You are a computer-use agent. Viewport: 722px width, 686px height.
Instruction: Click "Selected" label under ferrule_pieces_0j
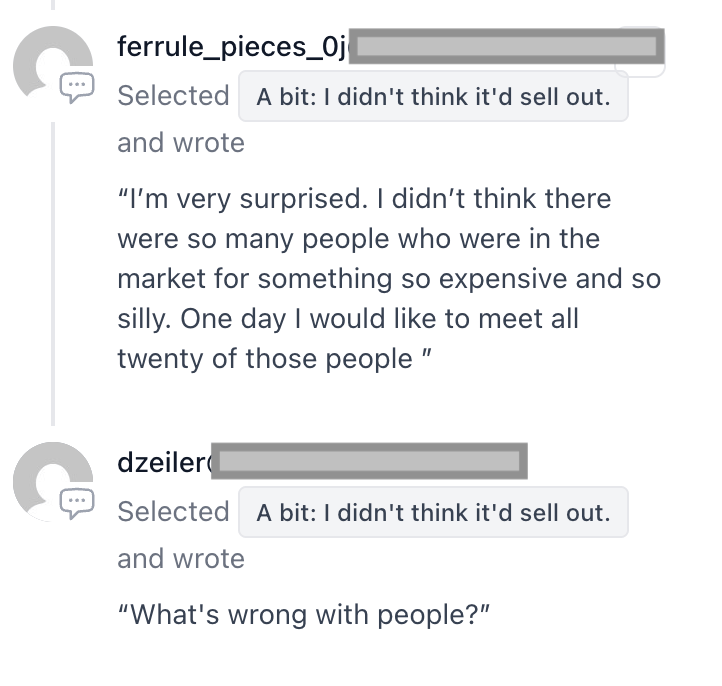(174, 96)
